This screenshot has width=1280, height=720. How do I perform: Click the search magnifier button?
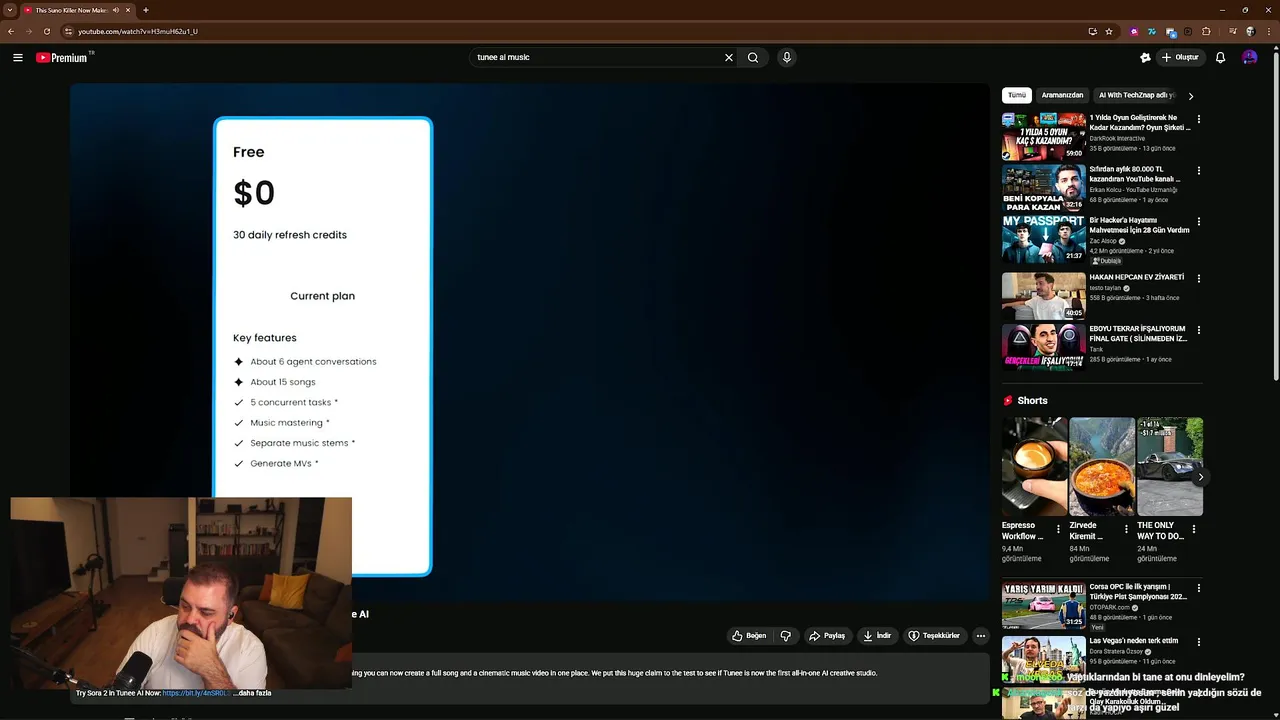point(753,57)
